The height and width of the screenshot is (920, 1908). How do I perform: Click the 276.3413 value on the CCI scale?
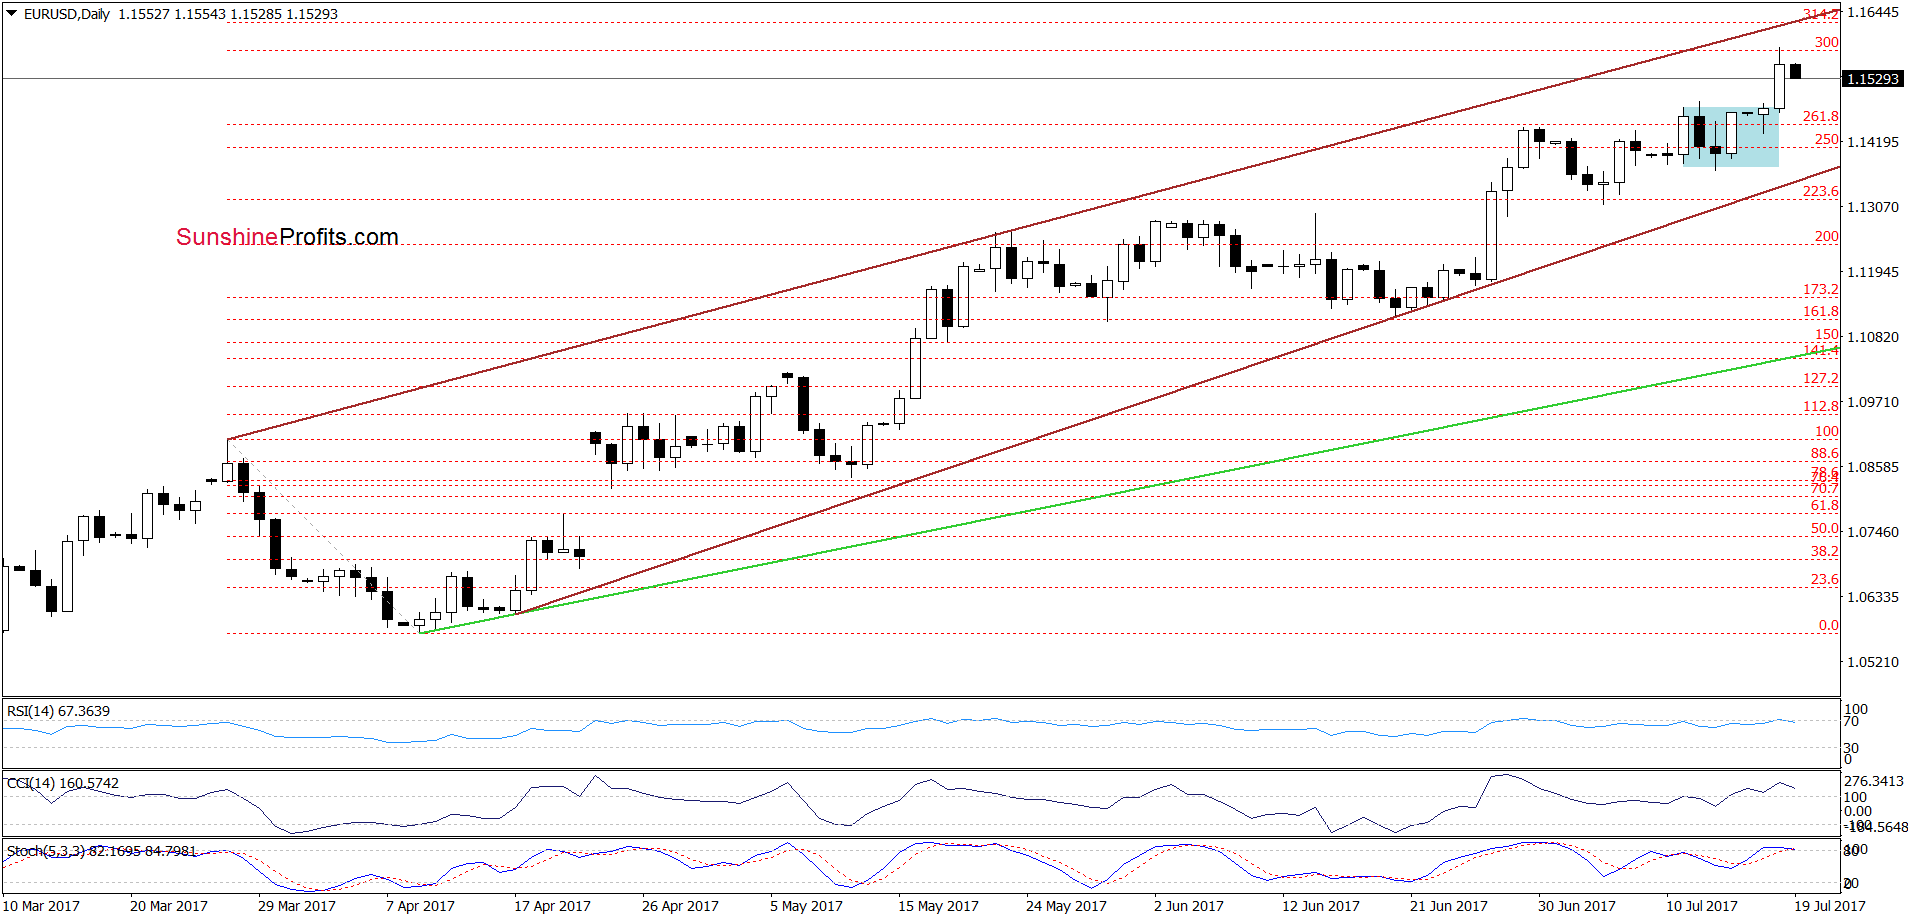[1874, 781]
